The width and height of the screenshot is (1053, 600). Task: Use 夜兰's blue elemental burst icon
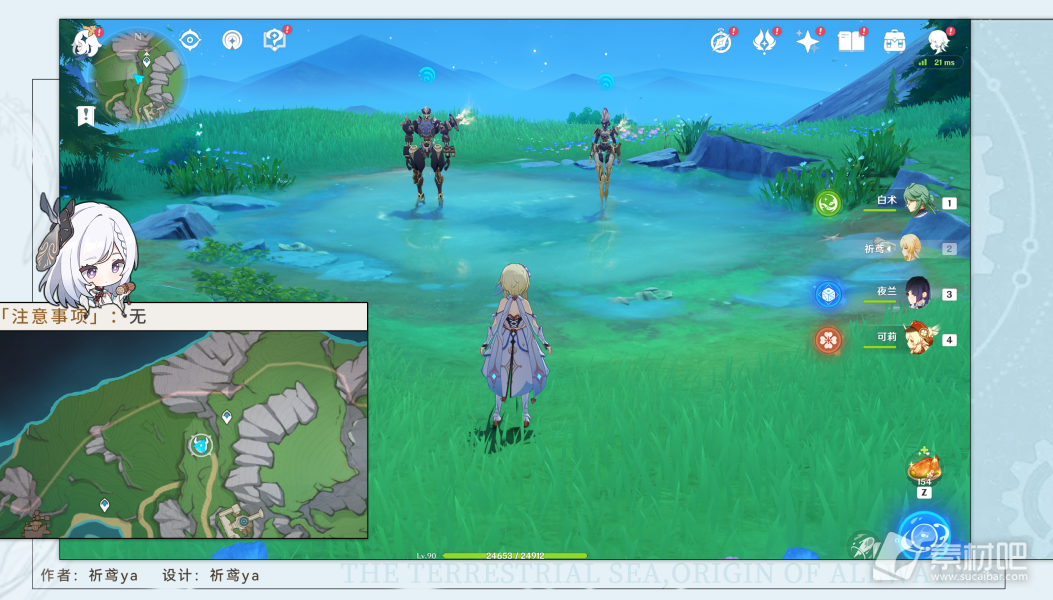pyautogui.click(x=829, y=294)
